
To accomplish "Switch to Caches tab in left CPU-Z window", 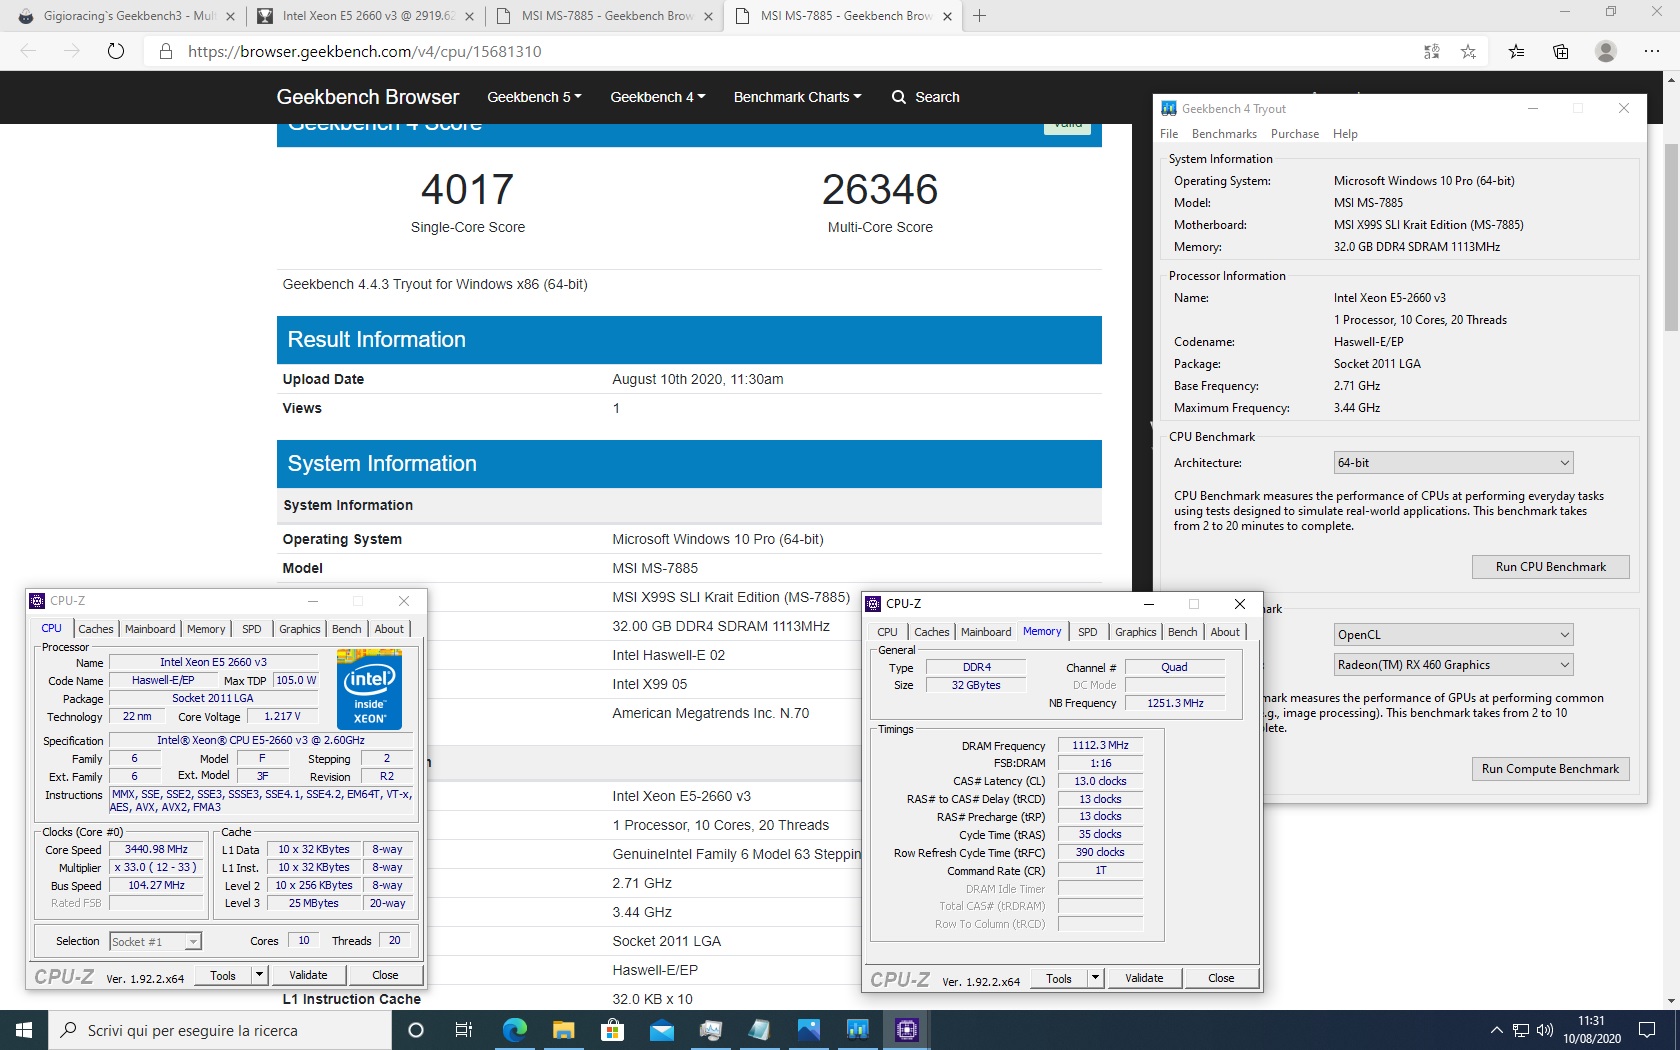I will pyautogui.click(x=96, y=629).
